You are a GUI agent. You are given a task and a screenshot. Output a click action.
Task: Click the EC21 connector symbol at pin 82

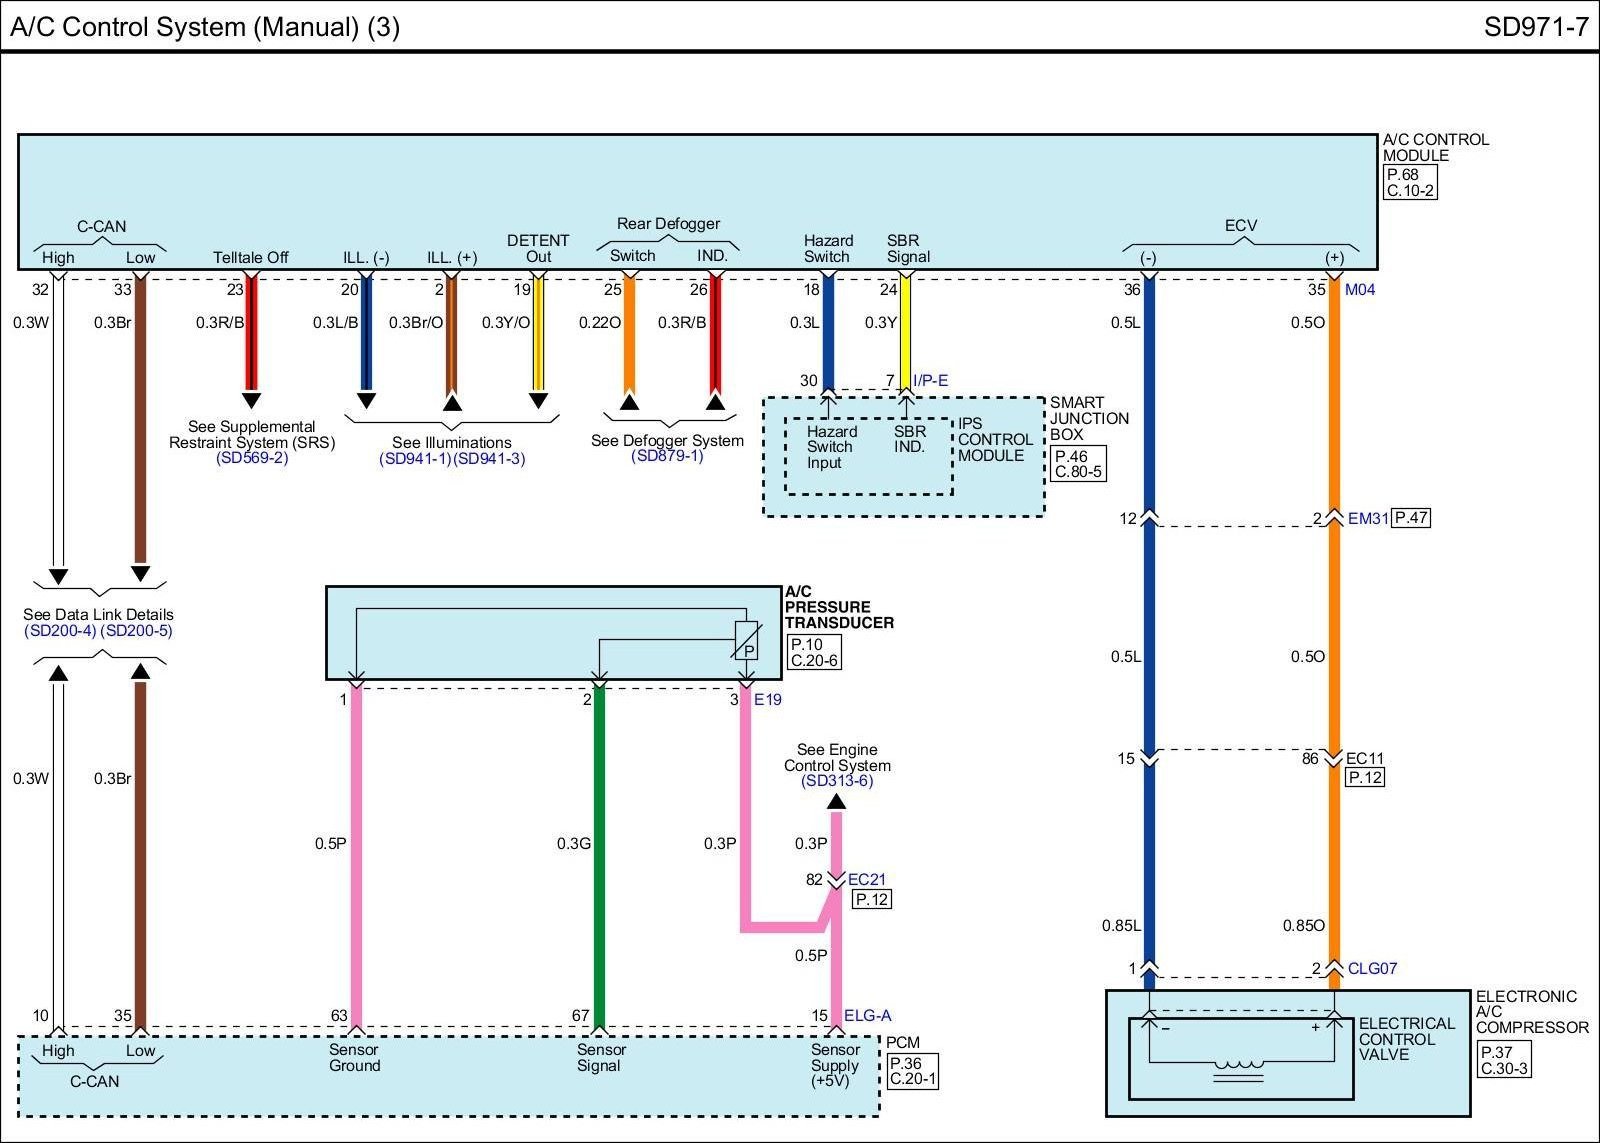point(837,881)
